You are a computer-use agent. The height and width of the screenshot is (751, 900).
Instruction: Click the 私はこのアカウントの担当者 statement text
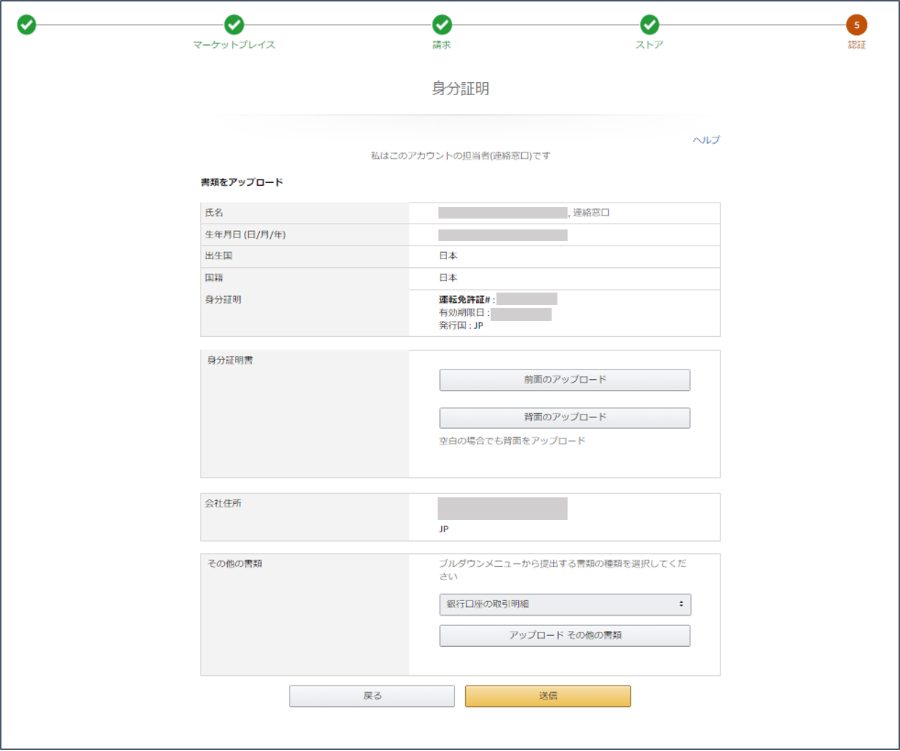coord(460,156)
